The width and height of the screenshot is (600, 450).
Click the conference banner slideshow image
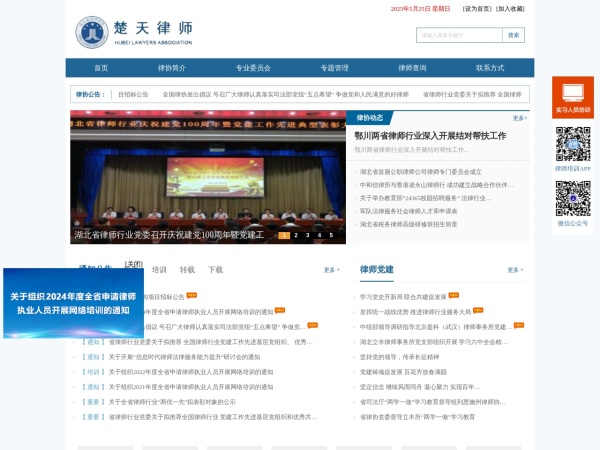click(x=208, y=177)
